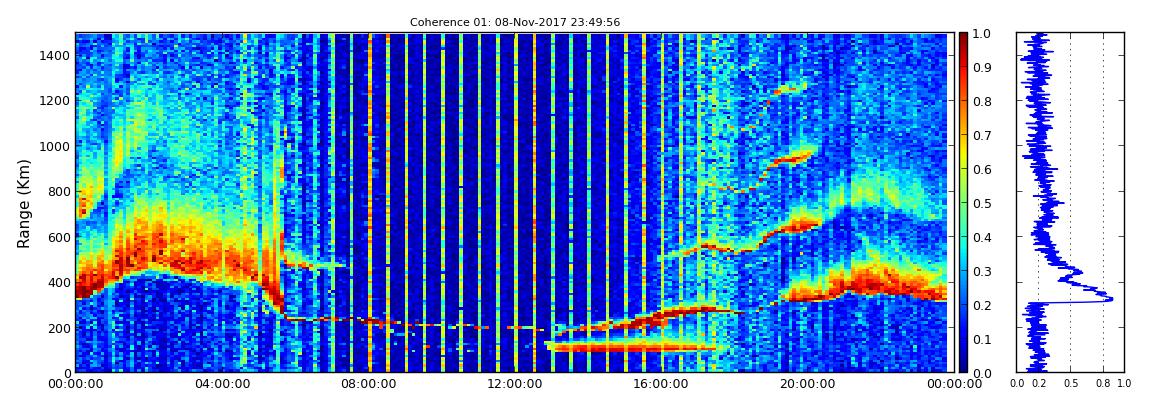Image resolution: width=1150 pixels, height=407 pixels.
Task: Click the colorbar label 0.4
Action: pos(984,238)
